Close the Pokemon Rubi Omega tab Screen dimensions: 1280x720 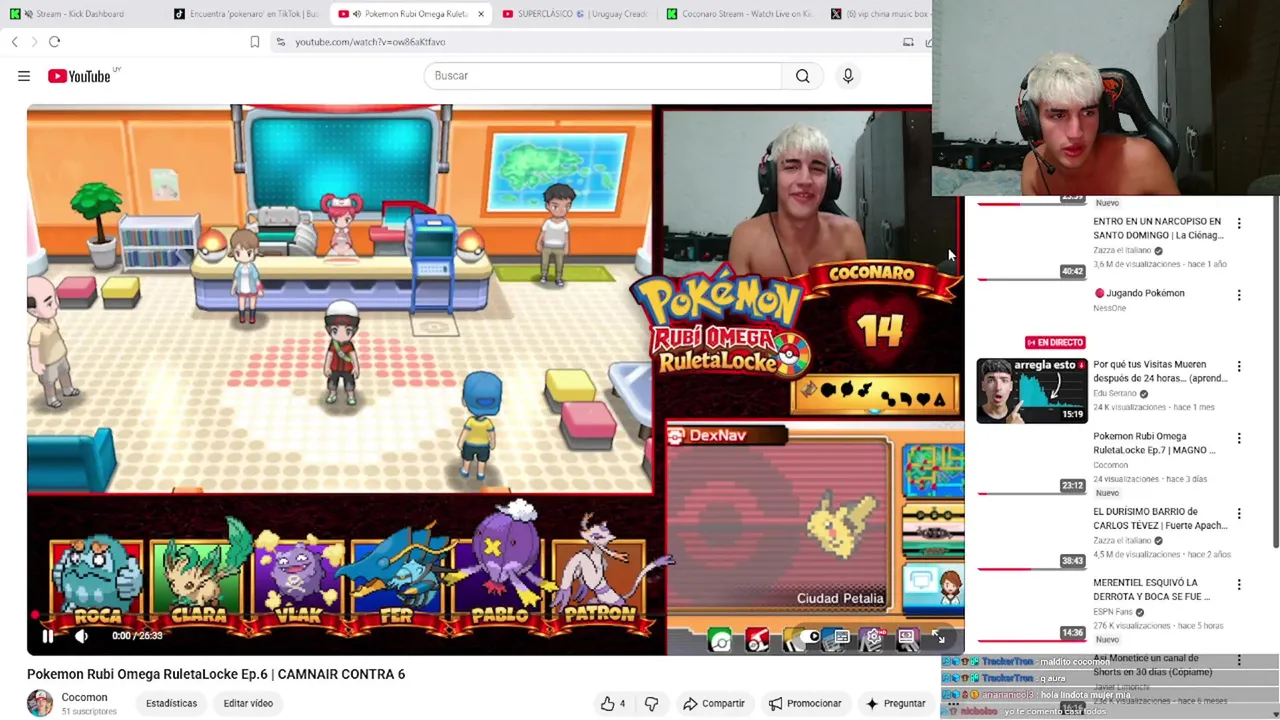tap(481, 14)
